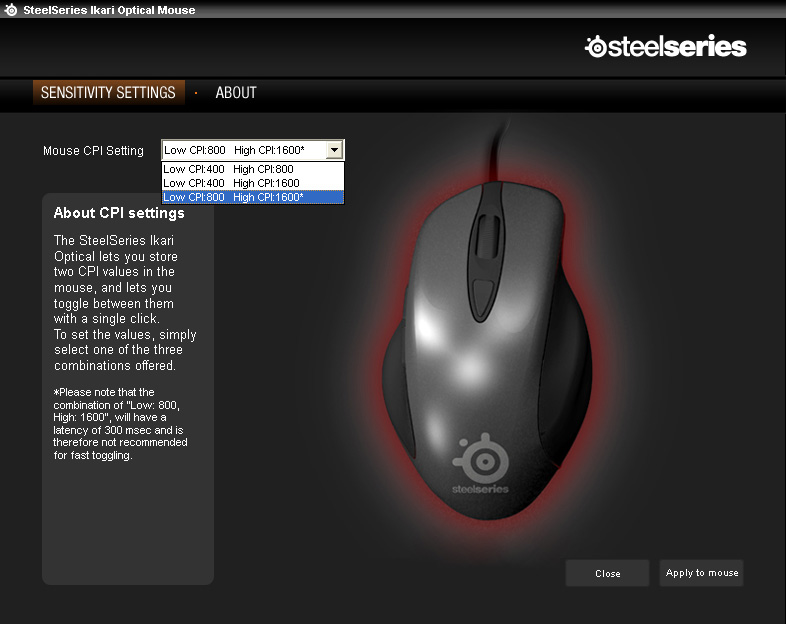Click the Close button
The width and height of the screenshot is (786, 624).
click(x=608, y=573)
